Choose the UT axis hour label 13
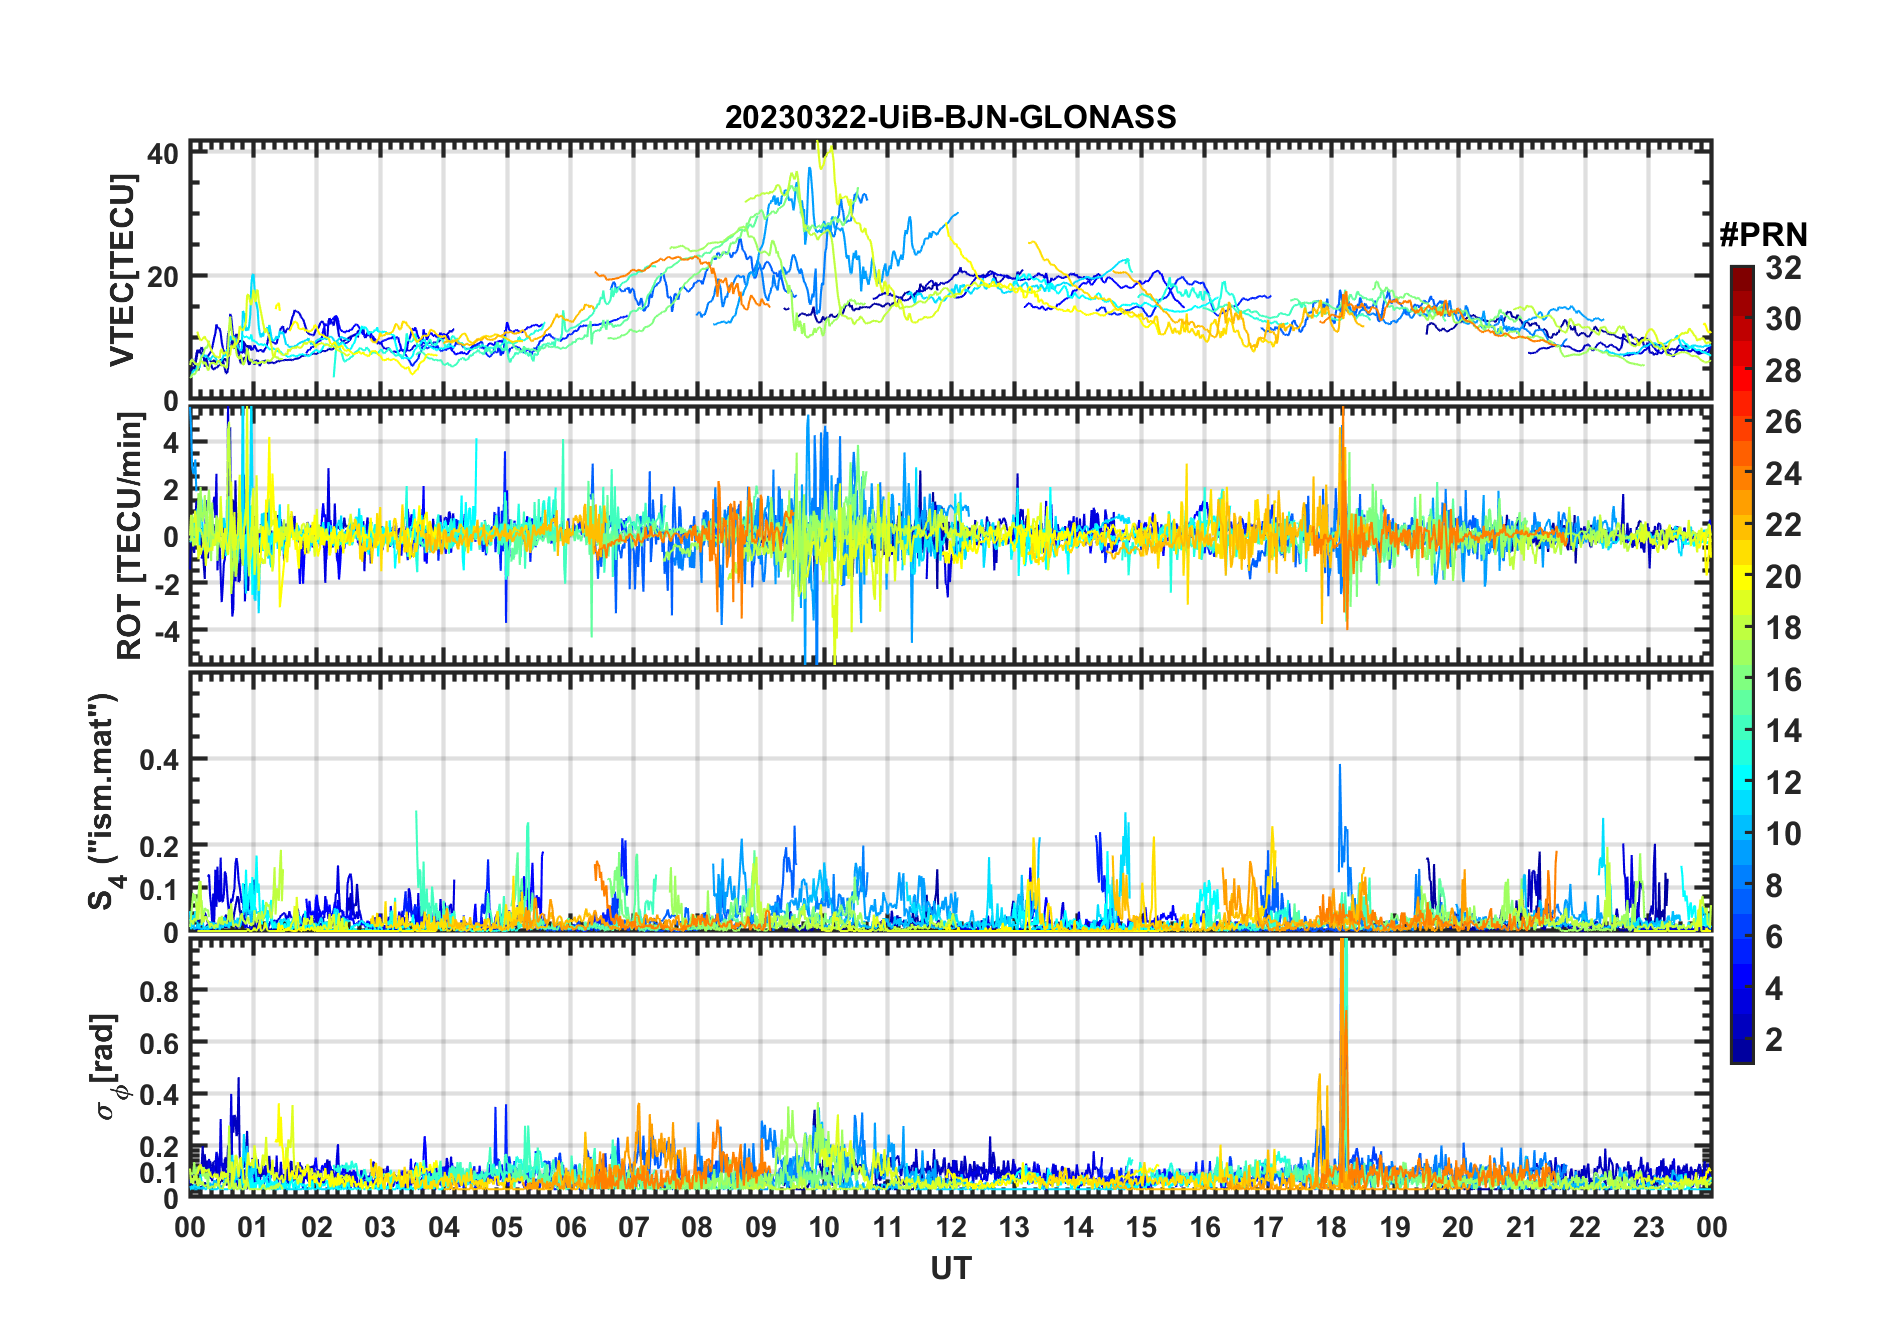1902x1330 pixels. pos(1014,1227)
